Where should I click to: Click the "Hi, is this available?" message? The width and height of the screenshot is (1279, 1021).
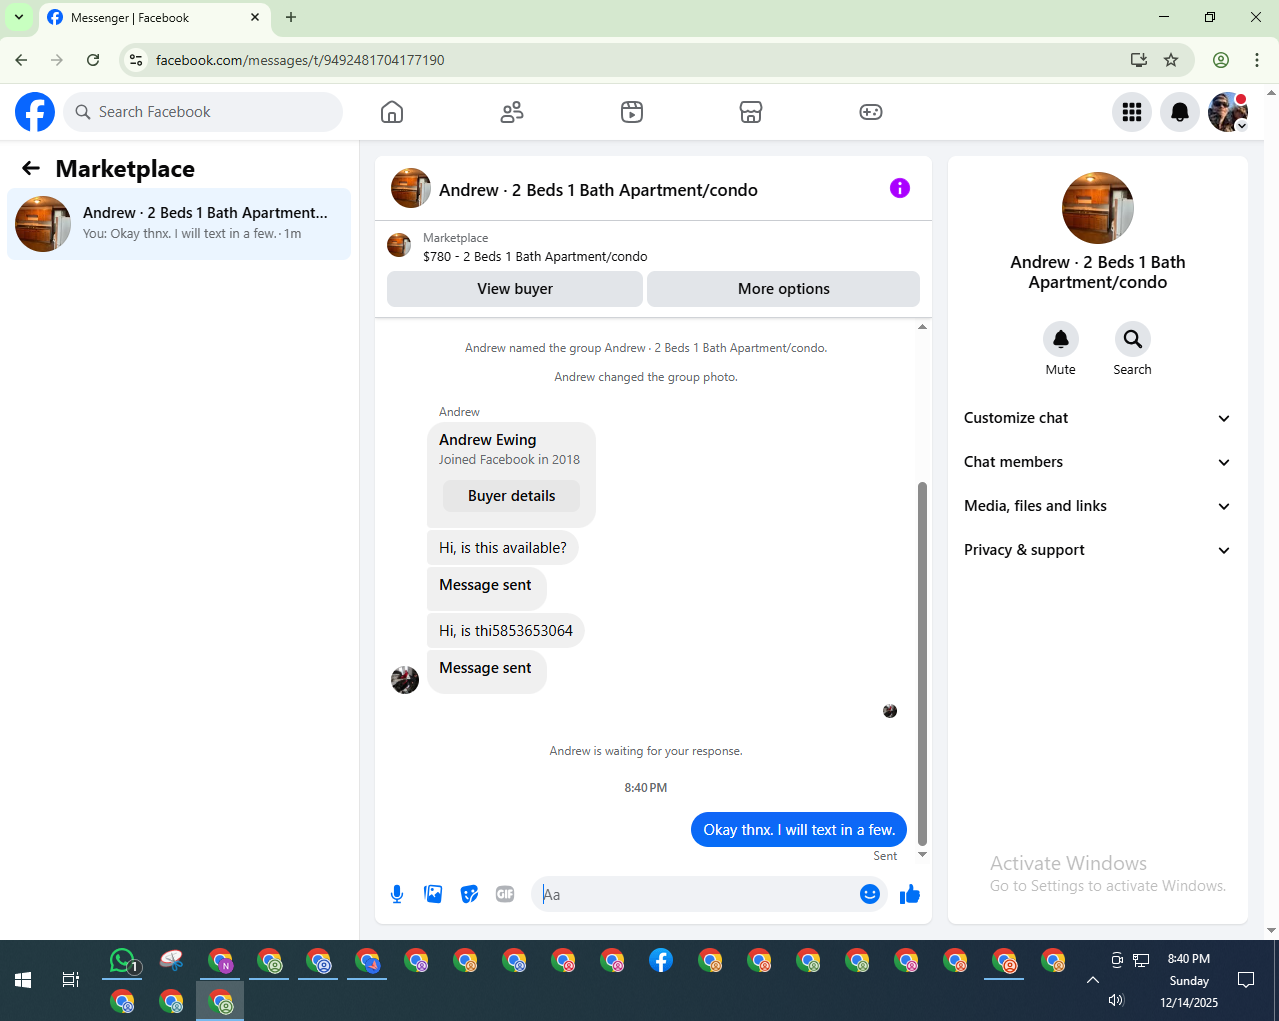pos(503,548)
